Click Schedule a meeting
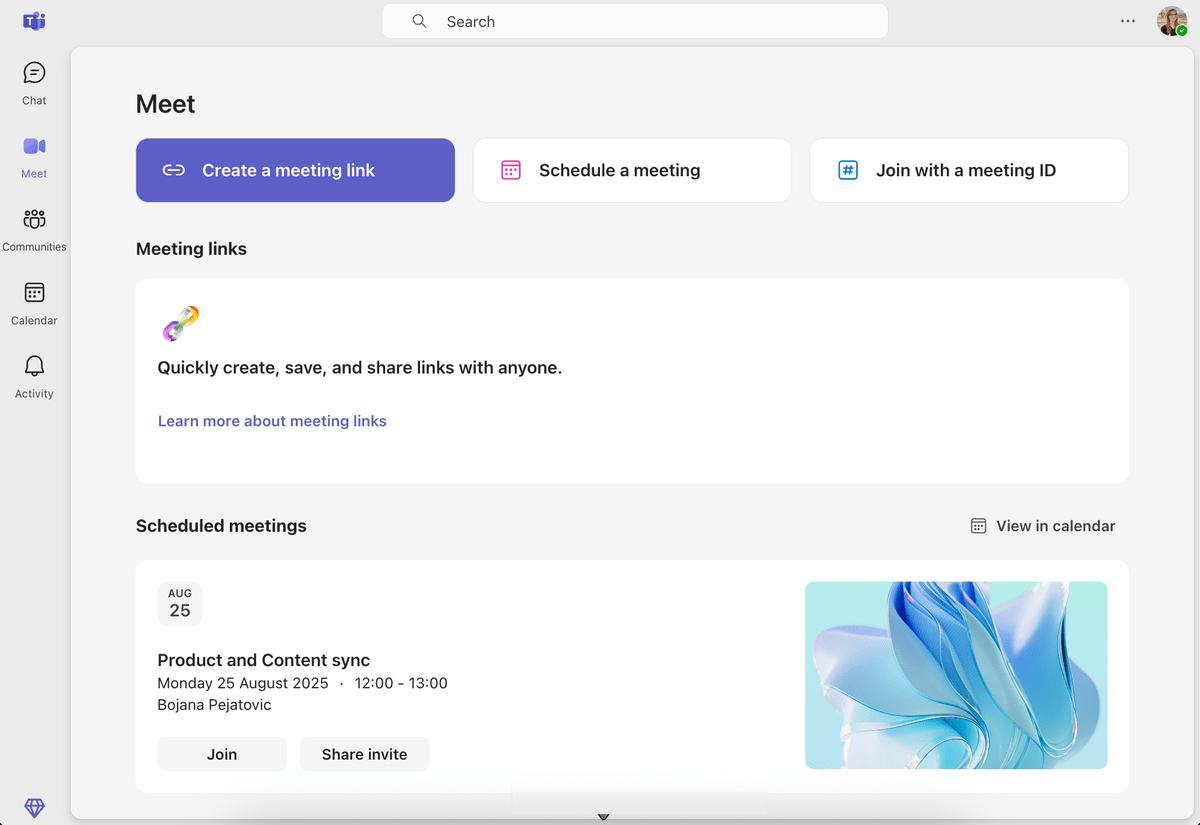Viewport: 1200px width, 825px height. pyautogui.click(x=631, y=170)
